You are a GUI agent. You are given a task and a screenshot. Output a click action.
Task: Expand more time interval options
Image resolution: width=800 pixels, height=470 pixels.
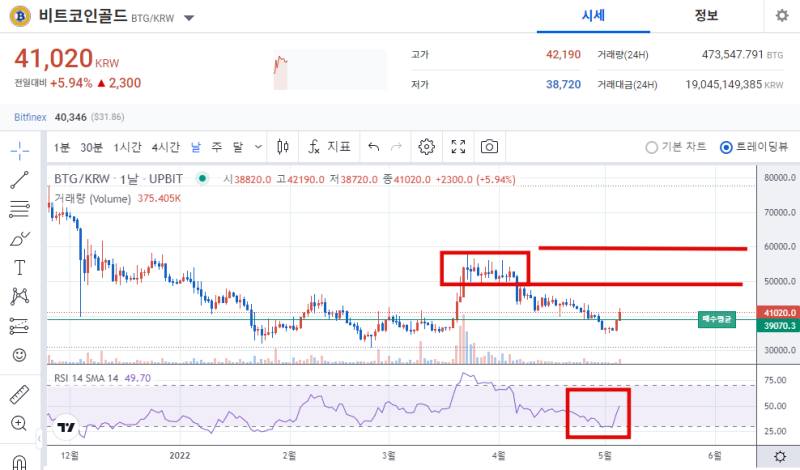[x=258, y=147]
